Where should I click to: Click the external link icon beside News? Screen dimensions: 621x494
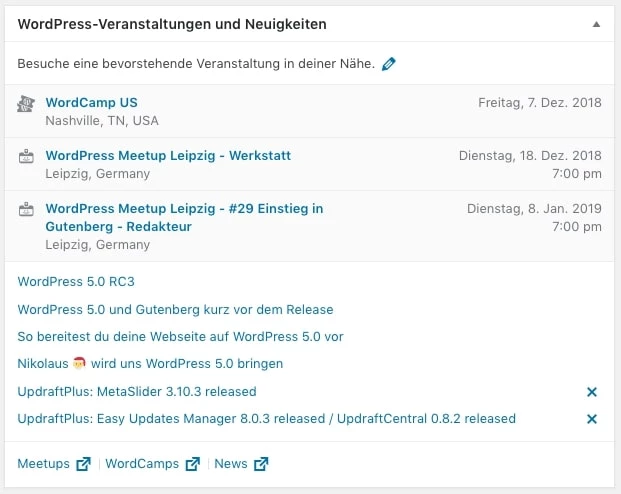(261, 464)
